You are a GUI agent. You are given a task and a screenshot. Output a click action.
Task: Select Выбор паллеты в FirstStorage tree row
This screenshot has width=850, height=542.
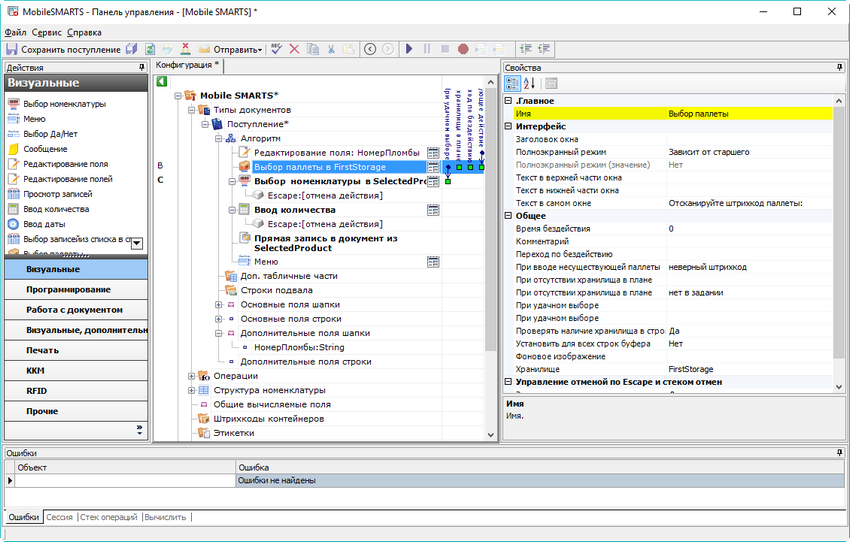320,167
